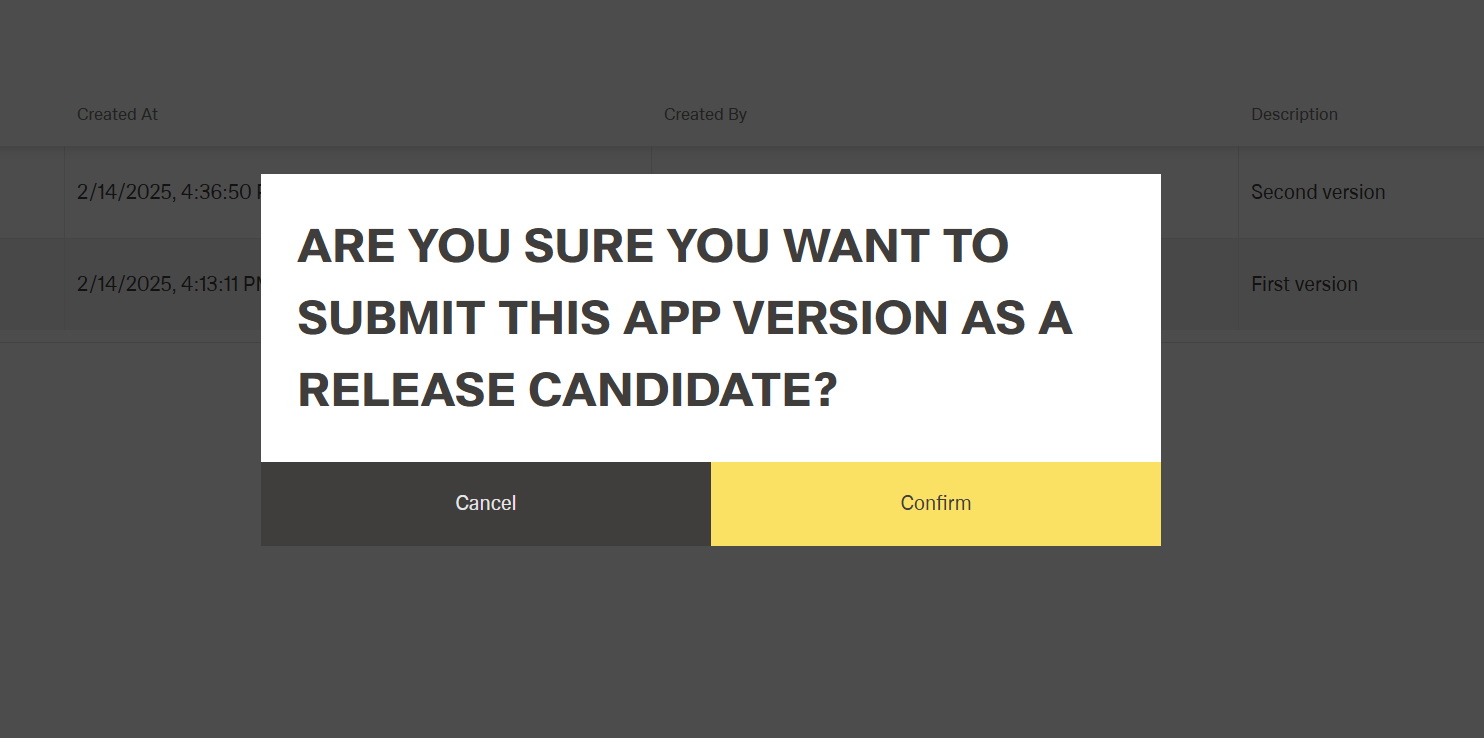1484x738 pixels.
Task: Click Cancel to dismiss the confirmation dialog
Action: pos(485,503)
